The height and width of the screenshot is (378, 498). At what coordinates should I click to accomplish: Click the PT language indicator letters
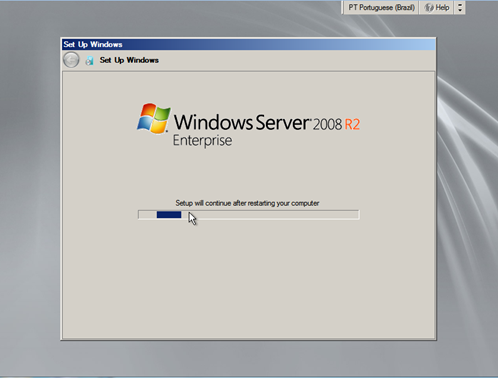tap(353, 7)
